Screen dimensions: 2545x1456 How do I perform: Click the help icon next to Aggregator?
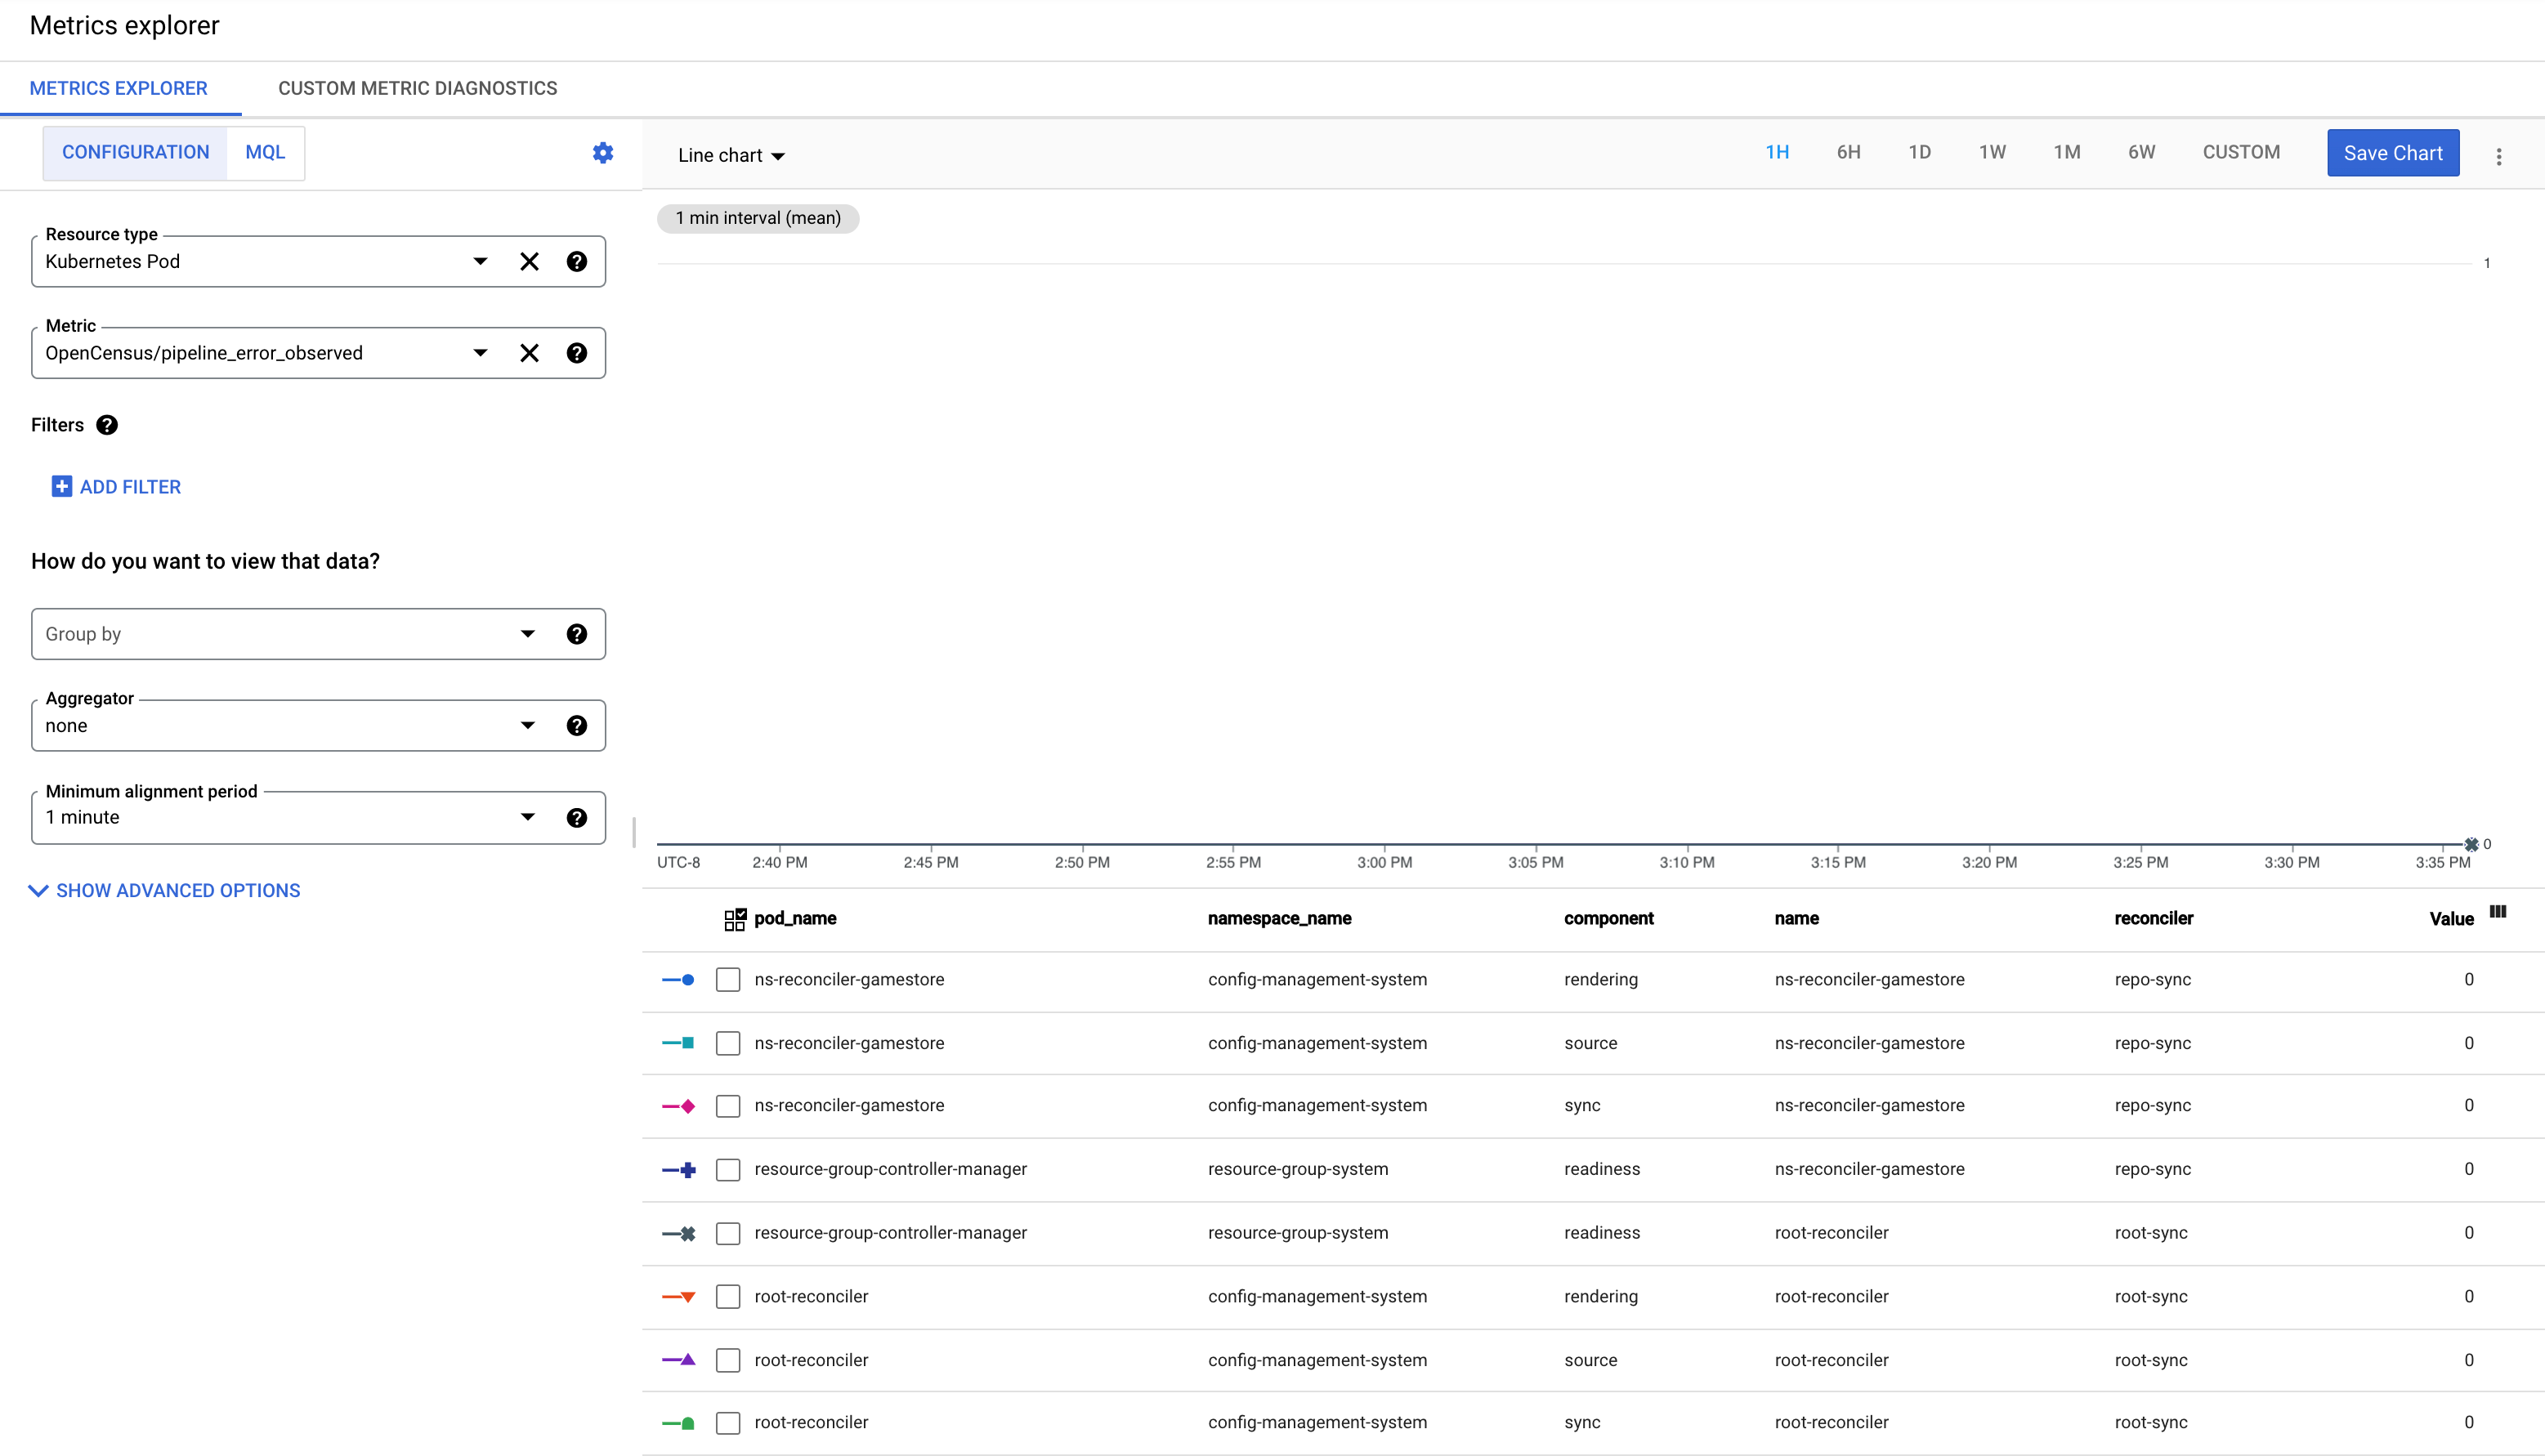[579, 726]
